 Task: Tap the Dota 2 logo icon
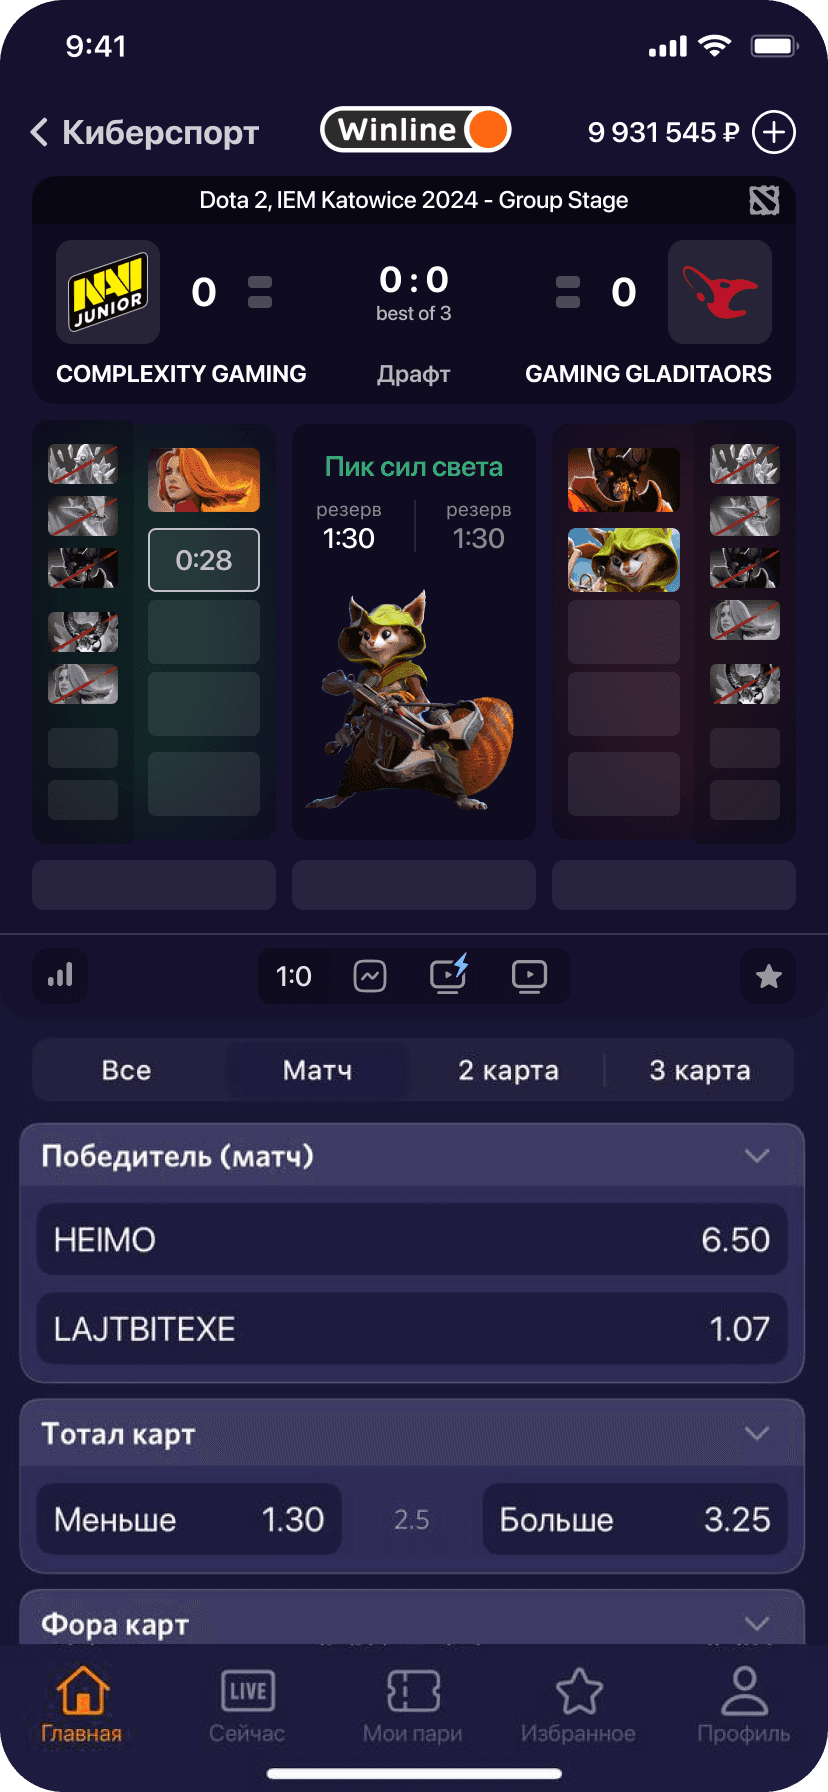pyautogui.click(x=764, y=201)
